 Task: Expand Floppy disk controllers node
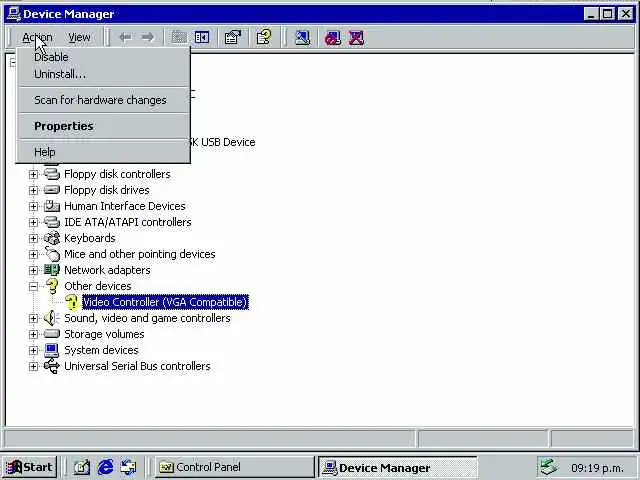tap(33, 174)
